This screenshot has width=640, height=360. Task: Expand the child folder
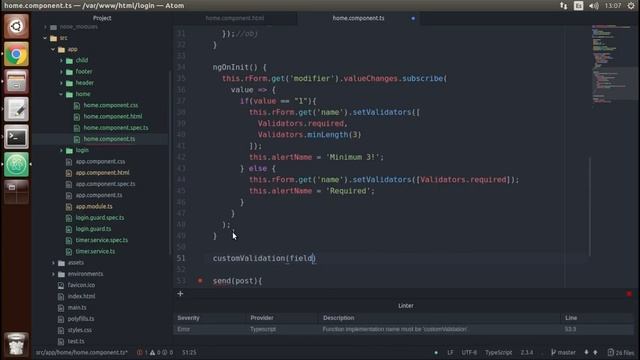62,60
